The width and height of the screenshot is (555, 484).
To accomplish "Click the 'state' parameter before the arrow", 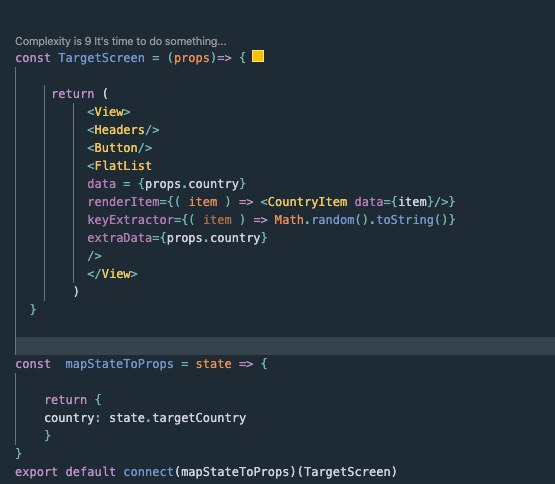I will click(213, 364).
